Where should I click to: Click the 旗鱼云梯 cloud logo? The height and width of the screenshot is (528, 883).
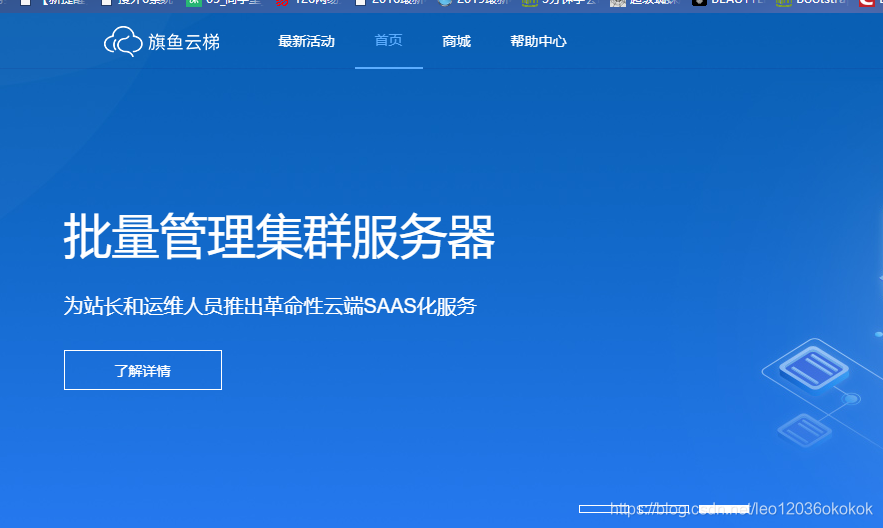(162, 41)
